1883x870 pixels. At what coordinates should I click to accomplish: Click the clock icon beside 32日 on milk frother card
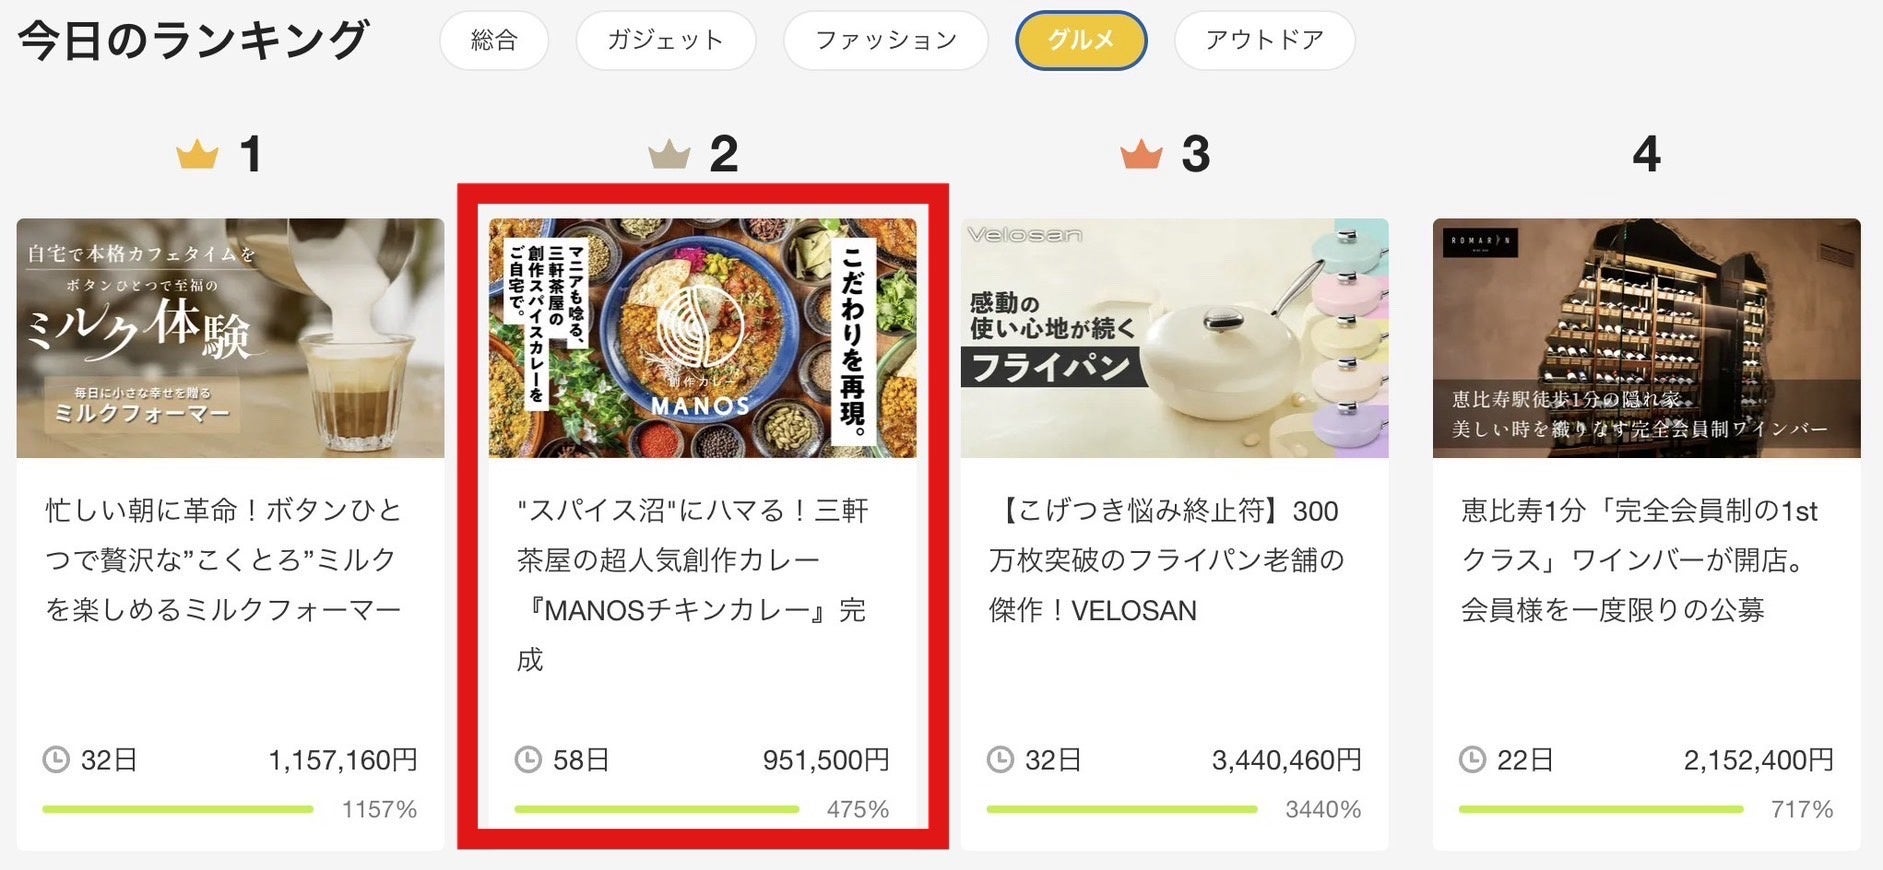click(x=56, y=760)
